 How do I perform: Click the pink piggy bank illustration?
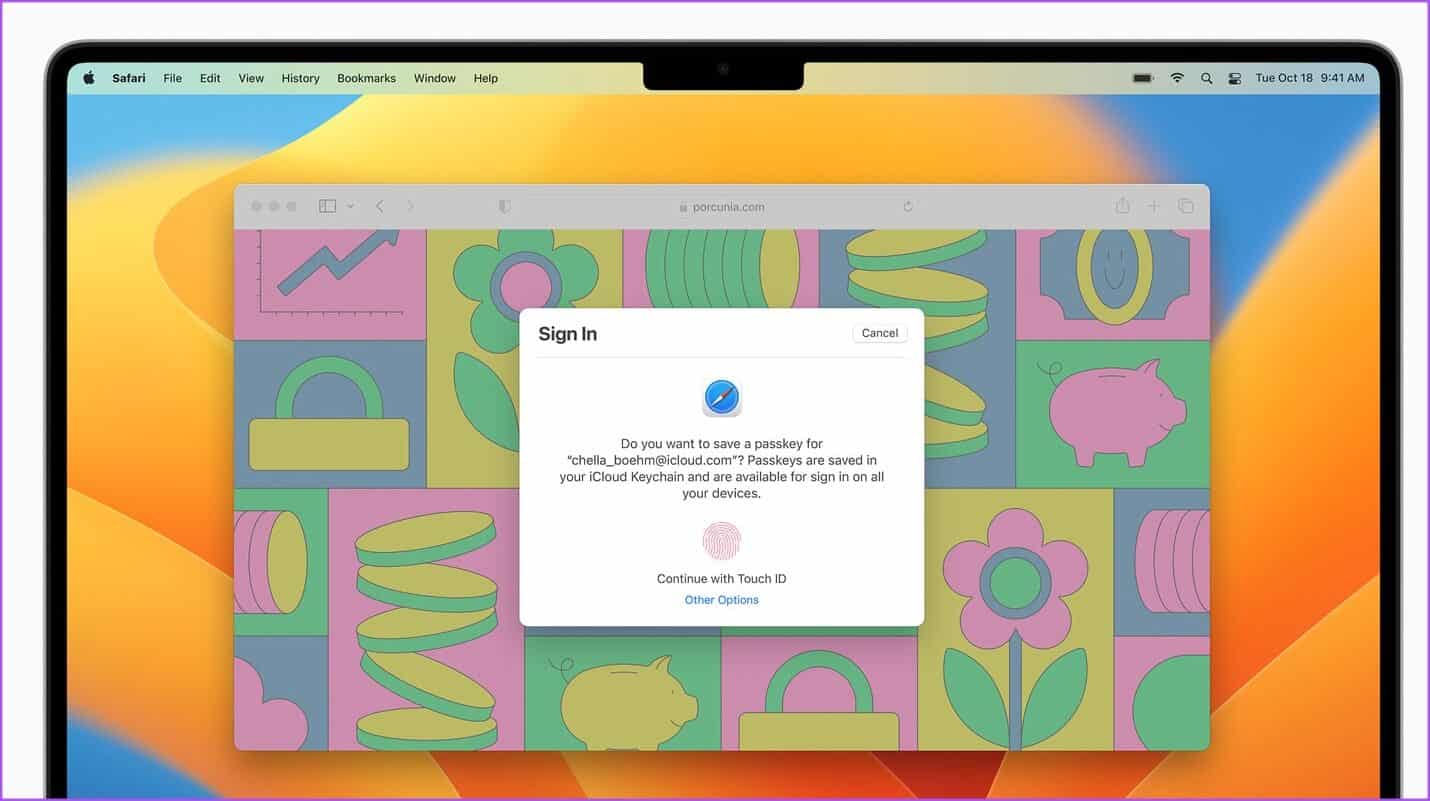(x=1111, y=413)
